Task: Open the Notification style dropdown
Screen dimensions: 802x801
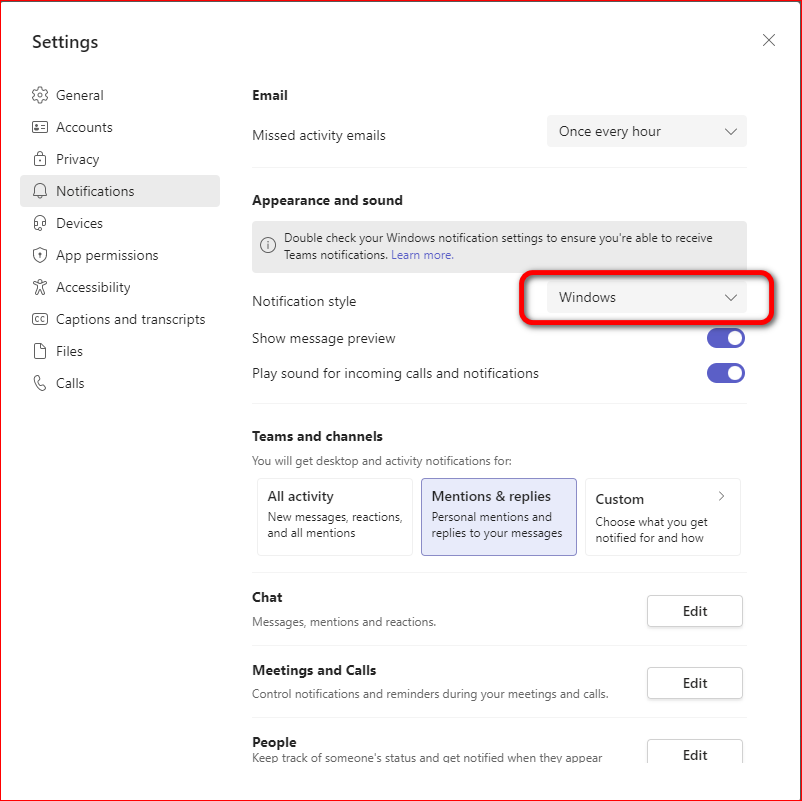Action: [646, 297]
